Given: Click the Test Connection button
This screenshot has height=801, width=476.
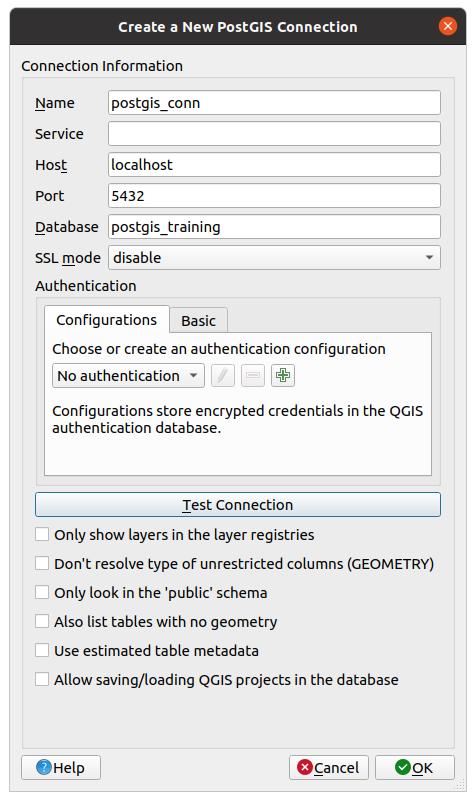Looking at the screenshot, I should (238, 505).
